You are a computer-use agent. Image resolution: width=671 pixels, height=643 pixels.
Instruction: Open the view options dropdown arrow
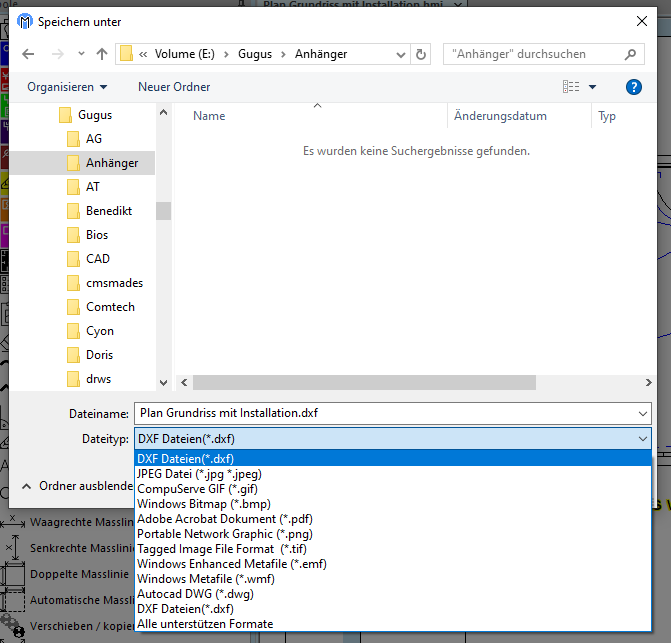pyautogui.click(x=593, y=87)
